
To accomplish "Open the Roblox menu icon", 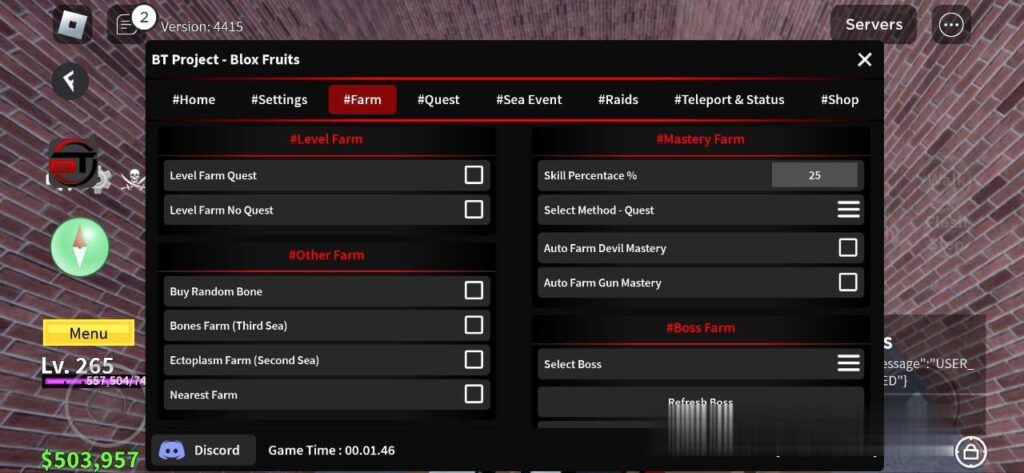I will pyautogui.click(x=72, y=25).
